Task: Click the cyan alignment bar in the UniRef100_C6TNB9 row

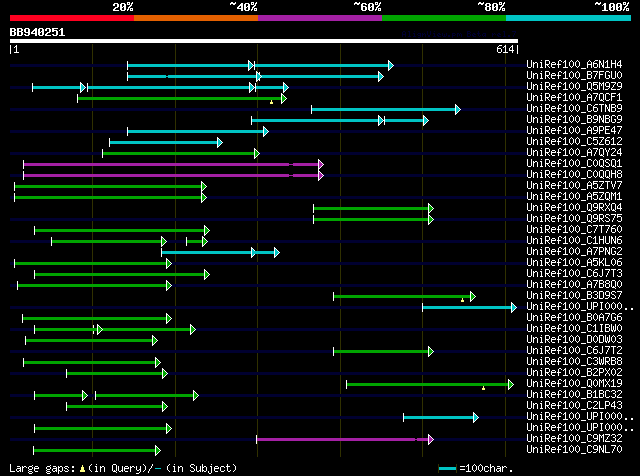Action: [386, 109]
